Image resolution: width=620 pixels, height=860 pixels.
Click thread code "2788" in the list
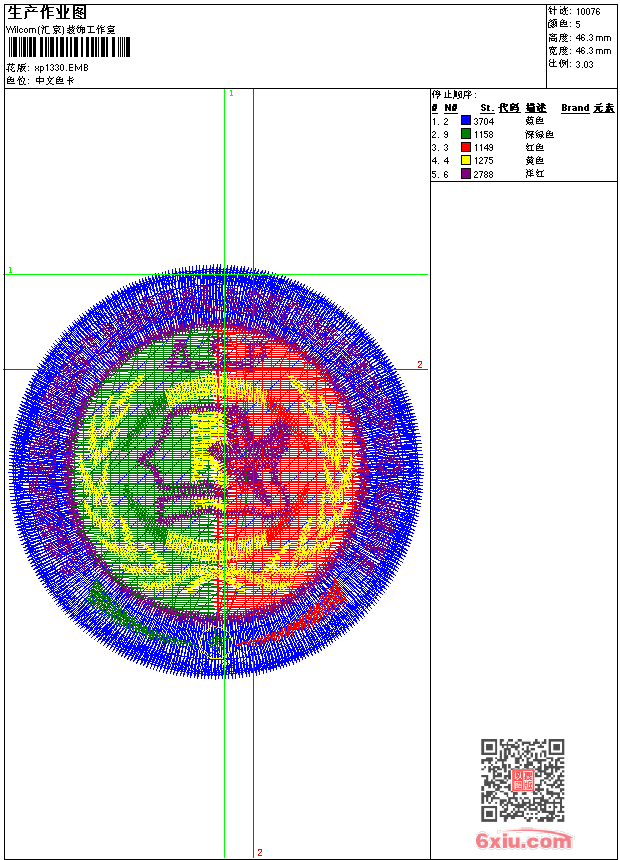[483, 174]
